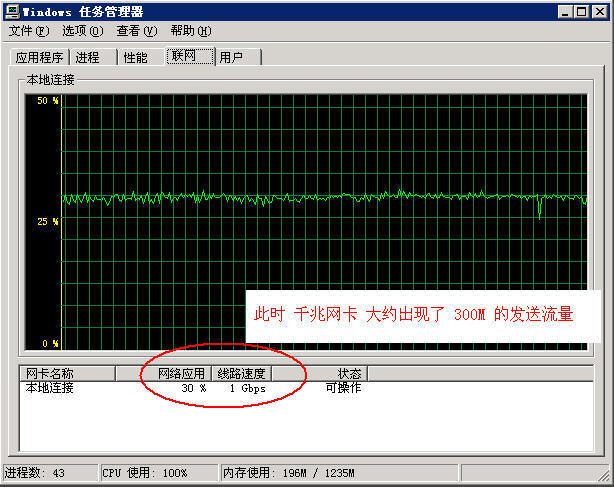This screenshot has height=487, width=614.
Task: Click the window resize grip
Action: (x=604, y=476)
